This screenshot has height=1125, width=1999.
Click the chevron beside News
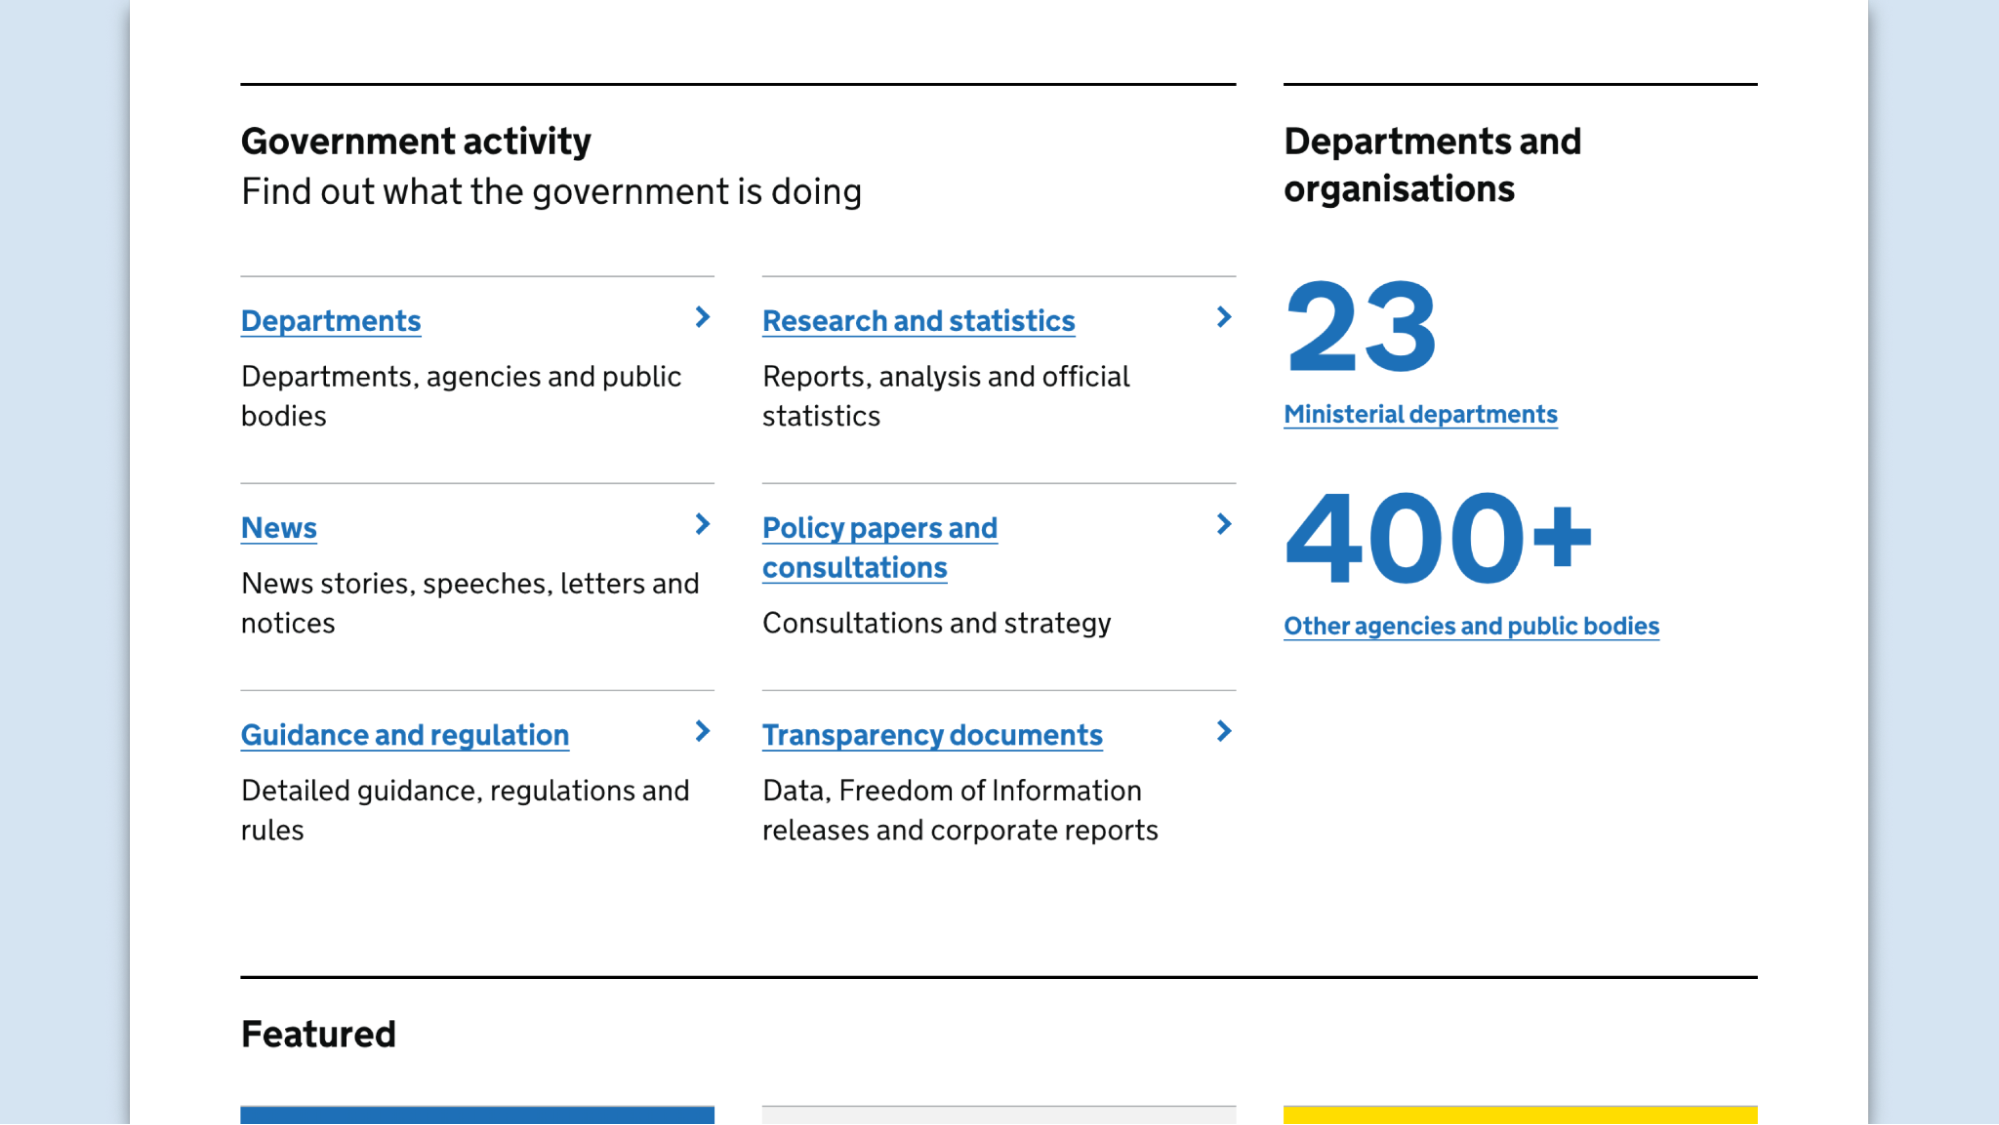[x=702, y=524]
